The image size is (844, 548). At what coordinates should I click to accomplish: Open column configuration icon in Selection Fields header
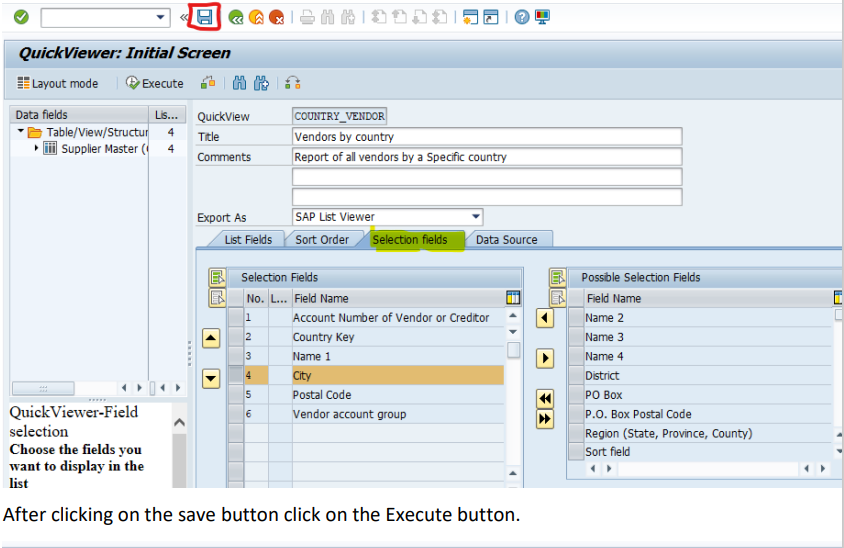(x=513, y=298)
